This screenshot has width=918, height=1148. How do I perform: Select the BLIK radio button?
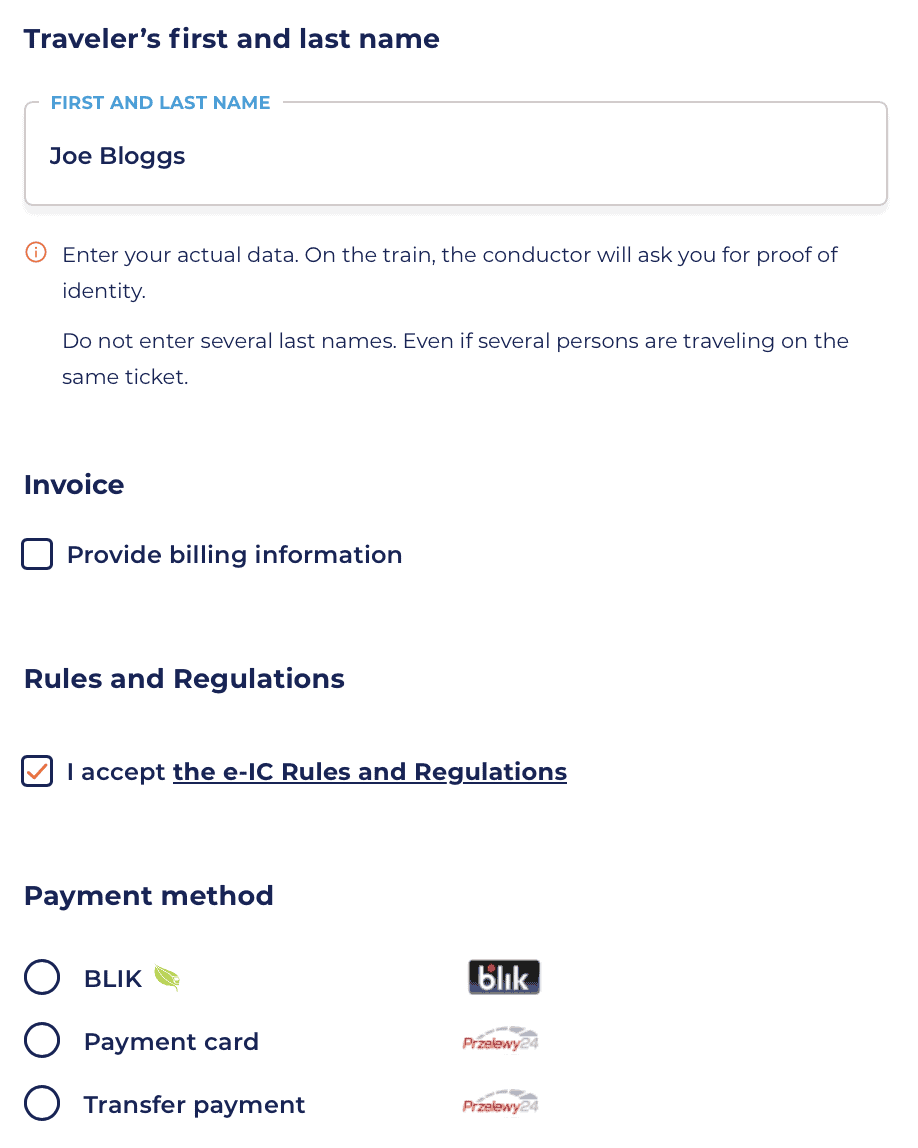point(42,978)
